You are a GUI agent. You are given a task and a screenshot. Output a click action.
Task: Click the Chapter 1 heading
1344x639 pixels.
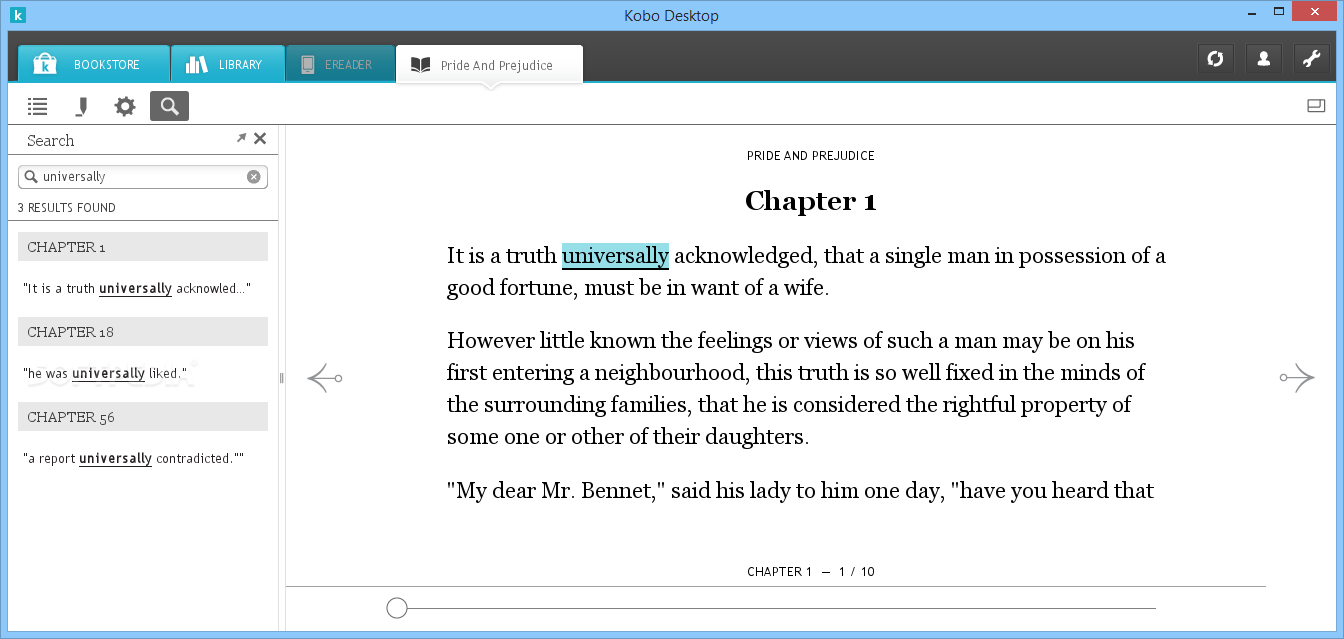tap(810, 202)
